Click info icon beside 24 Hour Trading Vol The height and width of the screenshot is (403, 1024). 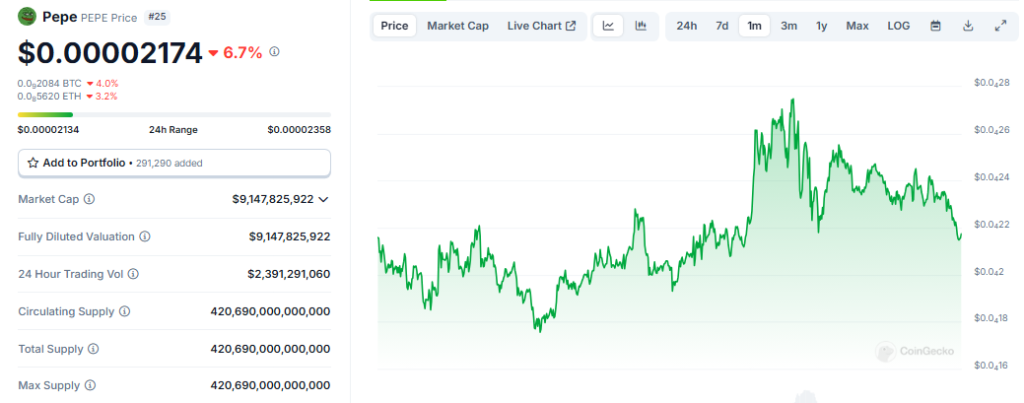(x=133, y=274)
